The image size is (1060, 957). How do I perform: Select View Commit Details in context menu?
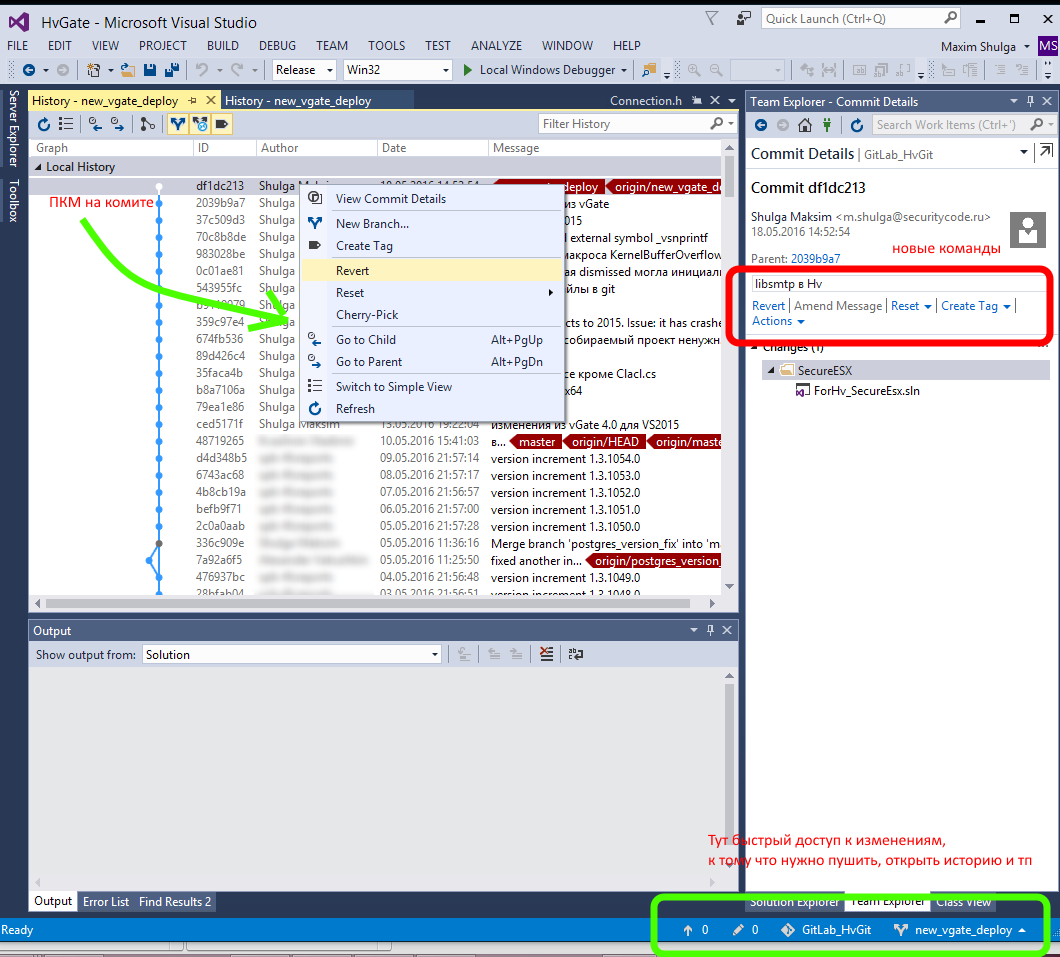click(432, 199)
